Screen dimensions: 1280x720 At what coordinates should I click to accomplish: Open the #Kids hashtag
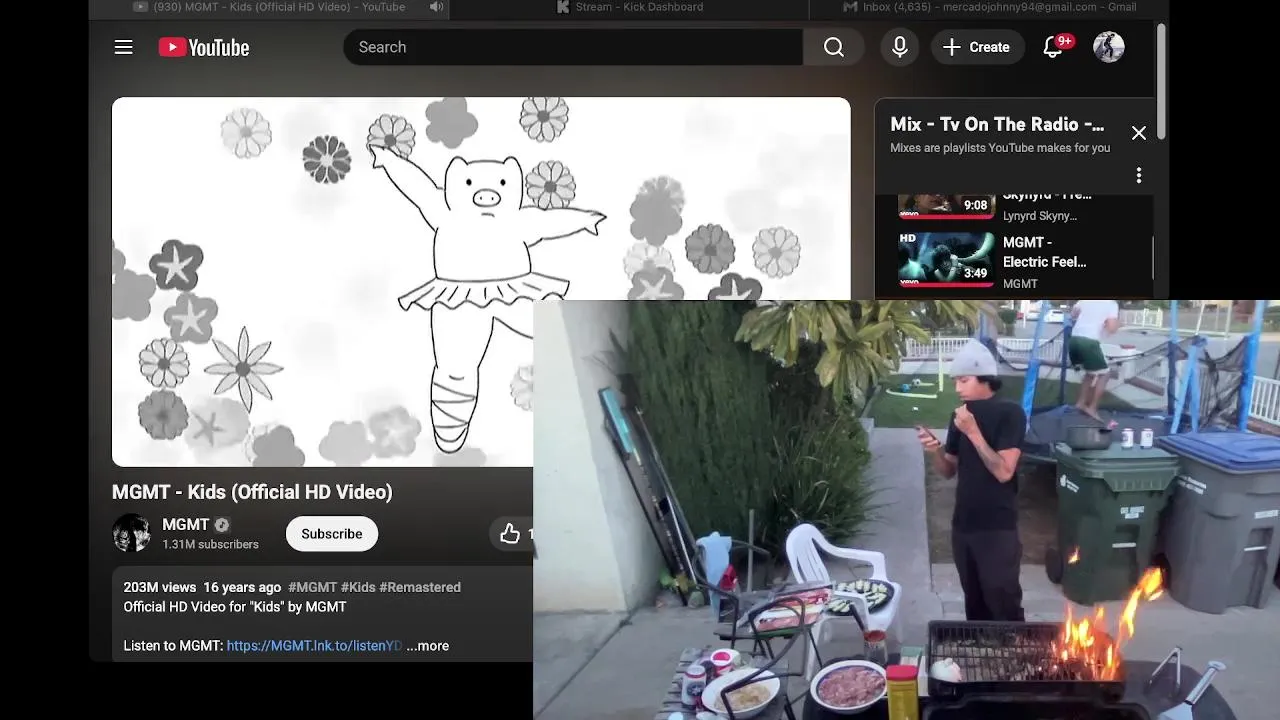click(358, 588)
